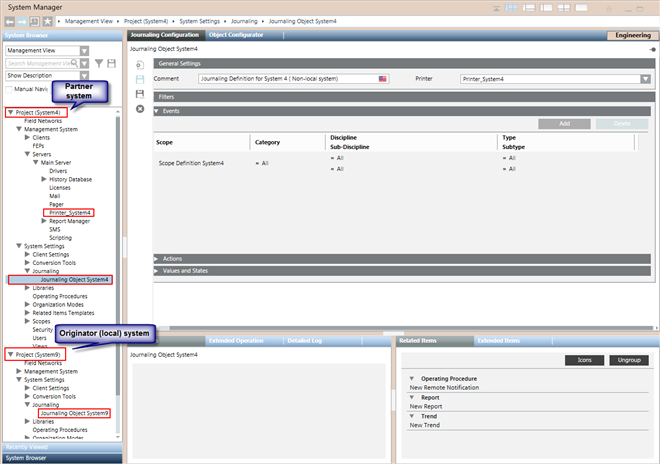This screenshot has width=660, height=464.
Task: Expand the Actions section
Action: click(172, 258)
